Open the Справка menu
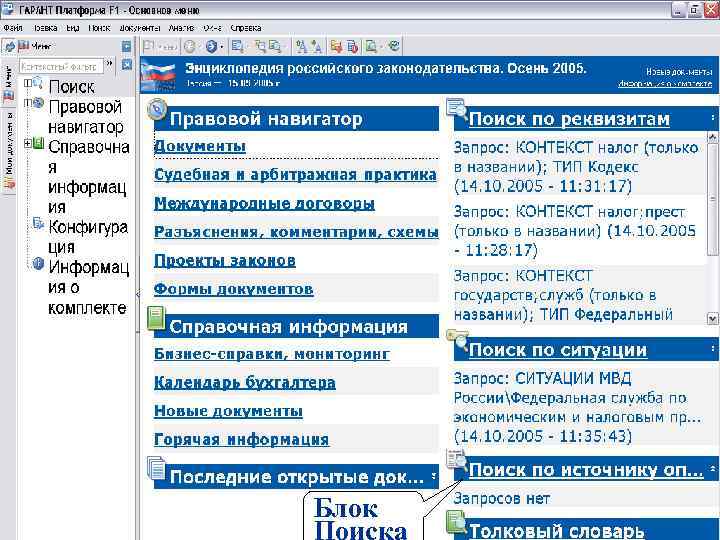The width and height of the screenshot is (720, 540). 246,28
